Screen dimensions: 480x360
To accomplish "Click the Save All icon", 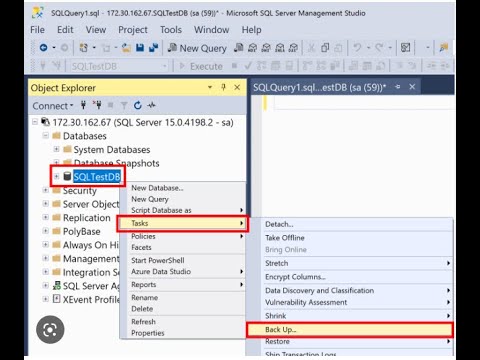I will [x=153, y=48].
